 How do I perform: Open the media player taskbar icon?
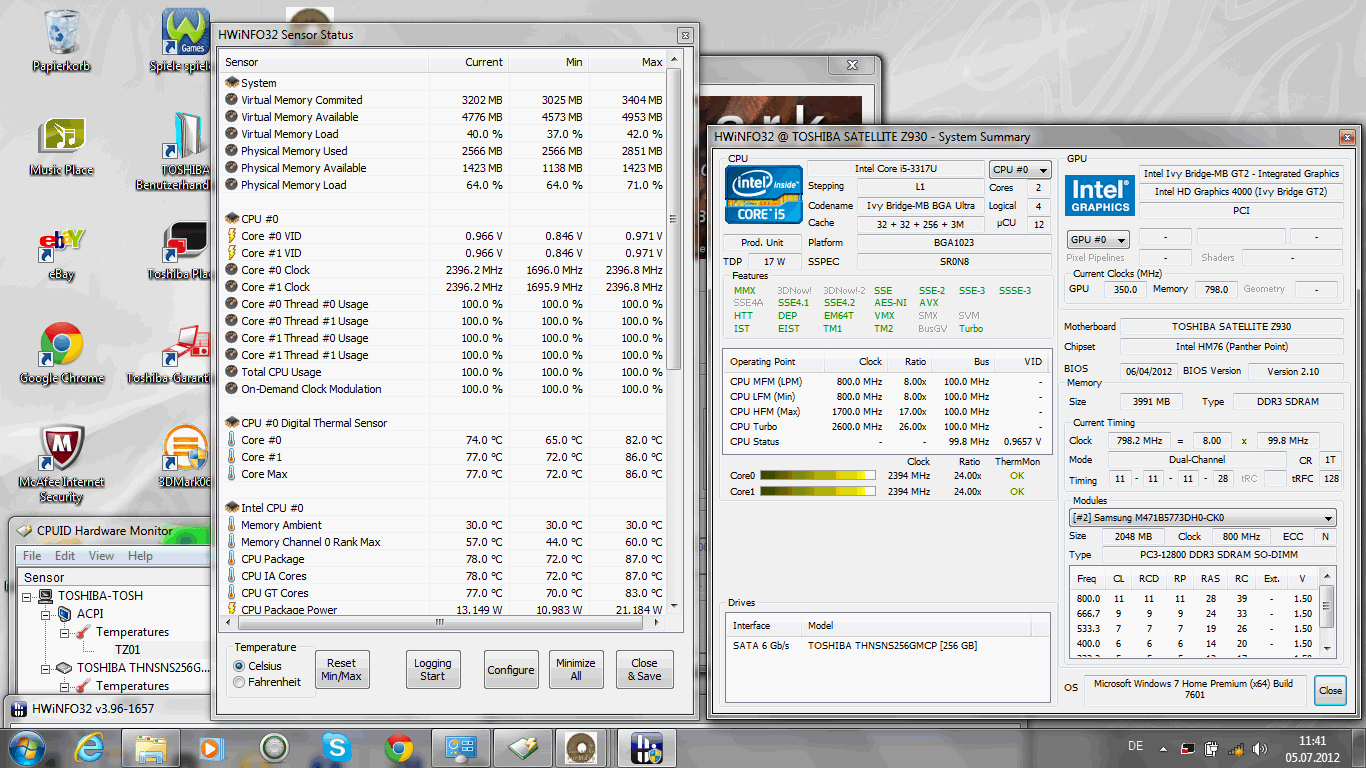(213, 748)
